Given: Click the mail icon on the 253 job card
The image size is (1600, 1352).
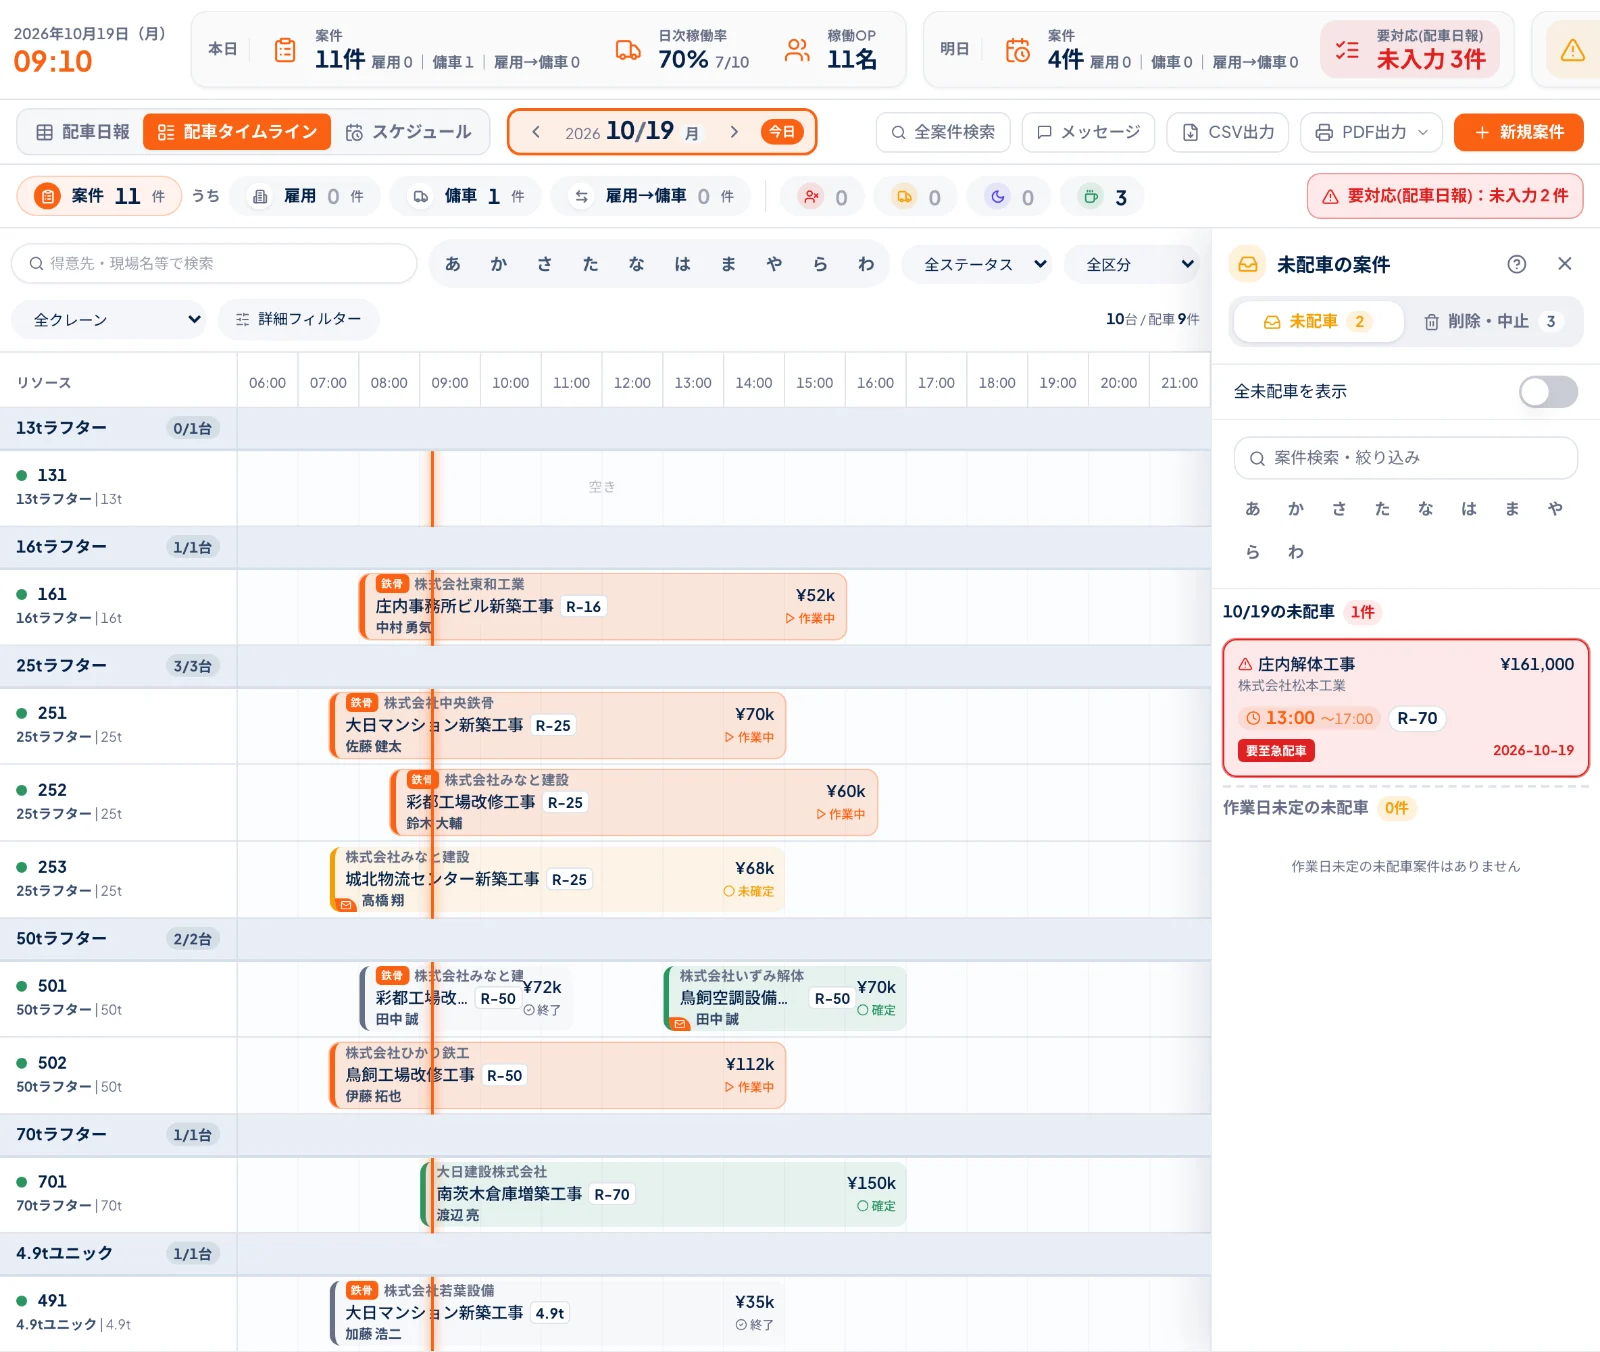Looking at the screenshot, I should [346, 904].
